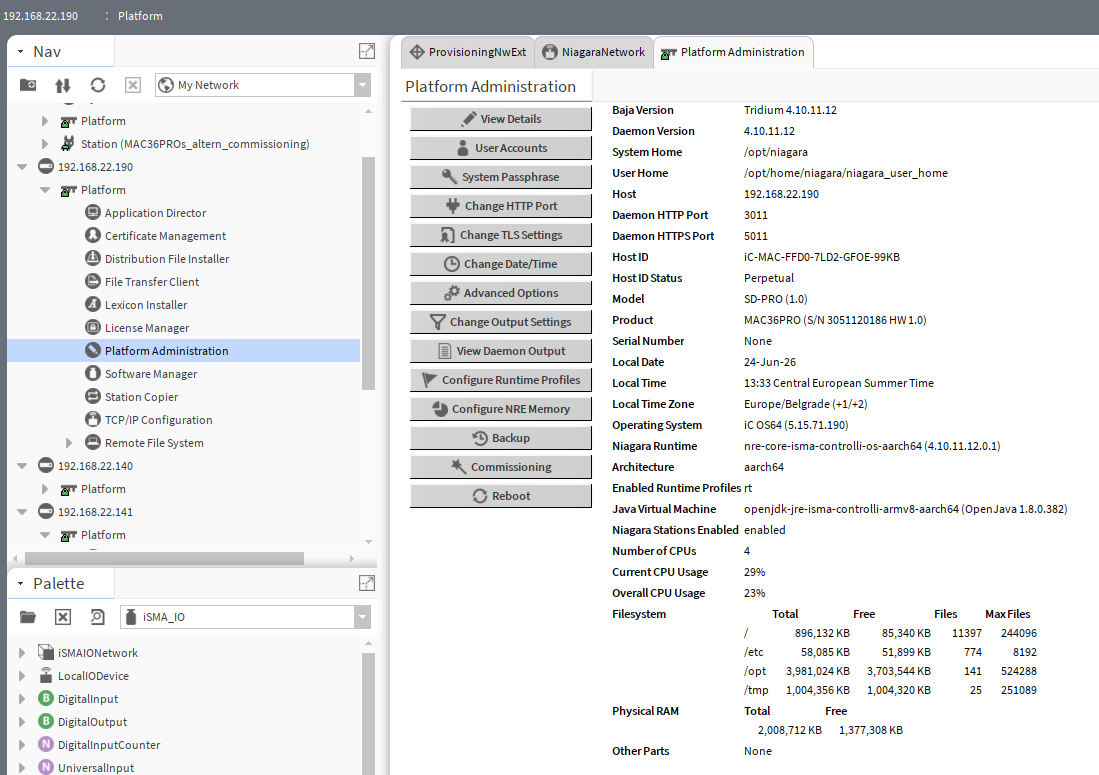This screenshot has width=1099, height=775.
Task: Click the greyed close X icon in Nav toolbar
Action: click(132, 85)
